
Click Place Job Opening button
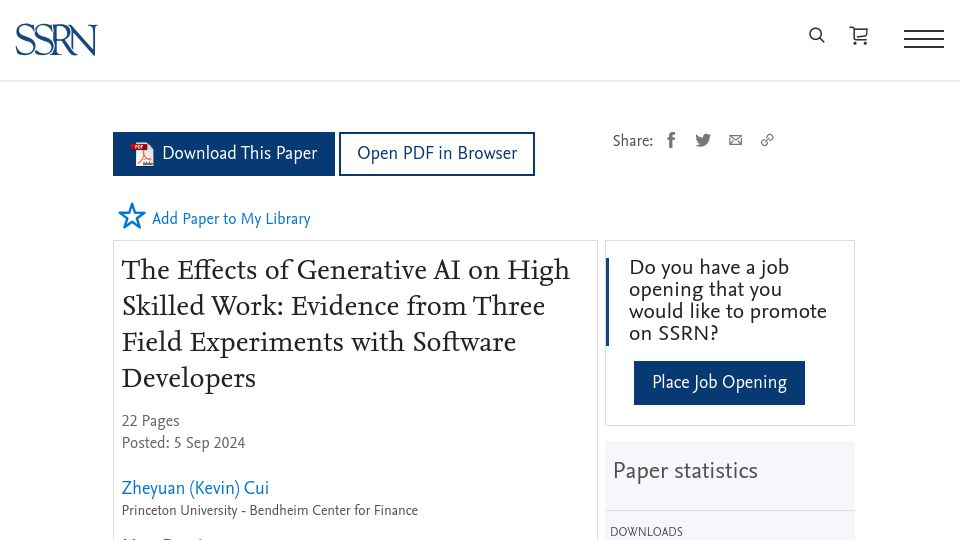(x=719, y=383)
